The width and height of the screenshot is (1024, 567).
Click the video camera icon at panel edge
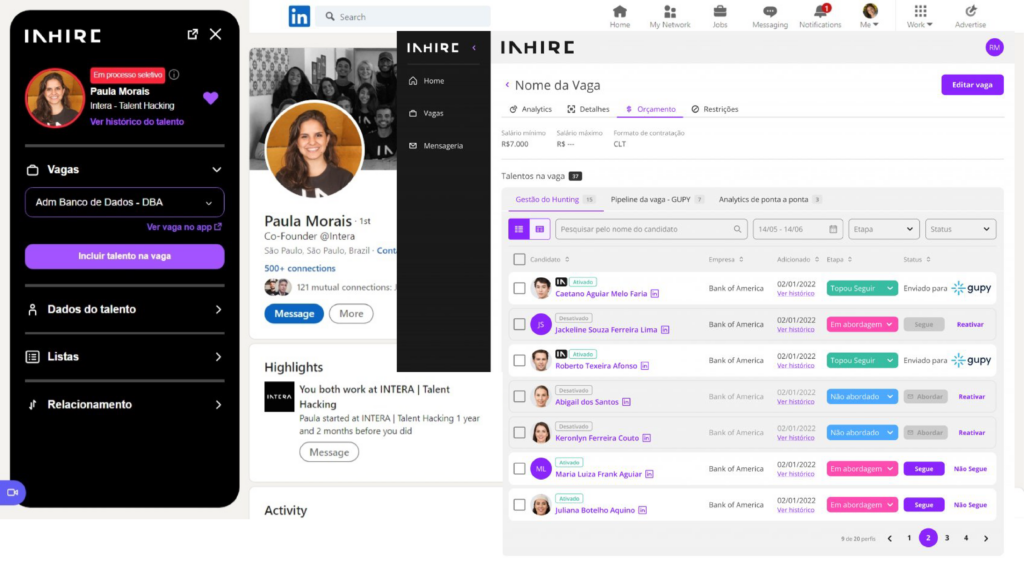point(12,493)
